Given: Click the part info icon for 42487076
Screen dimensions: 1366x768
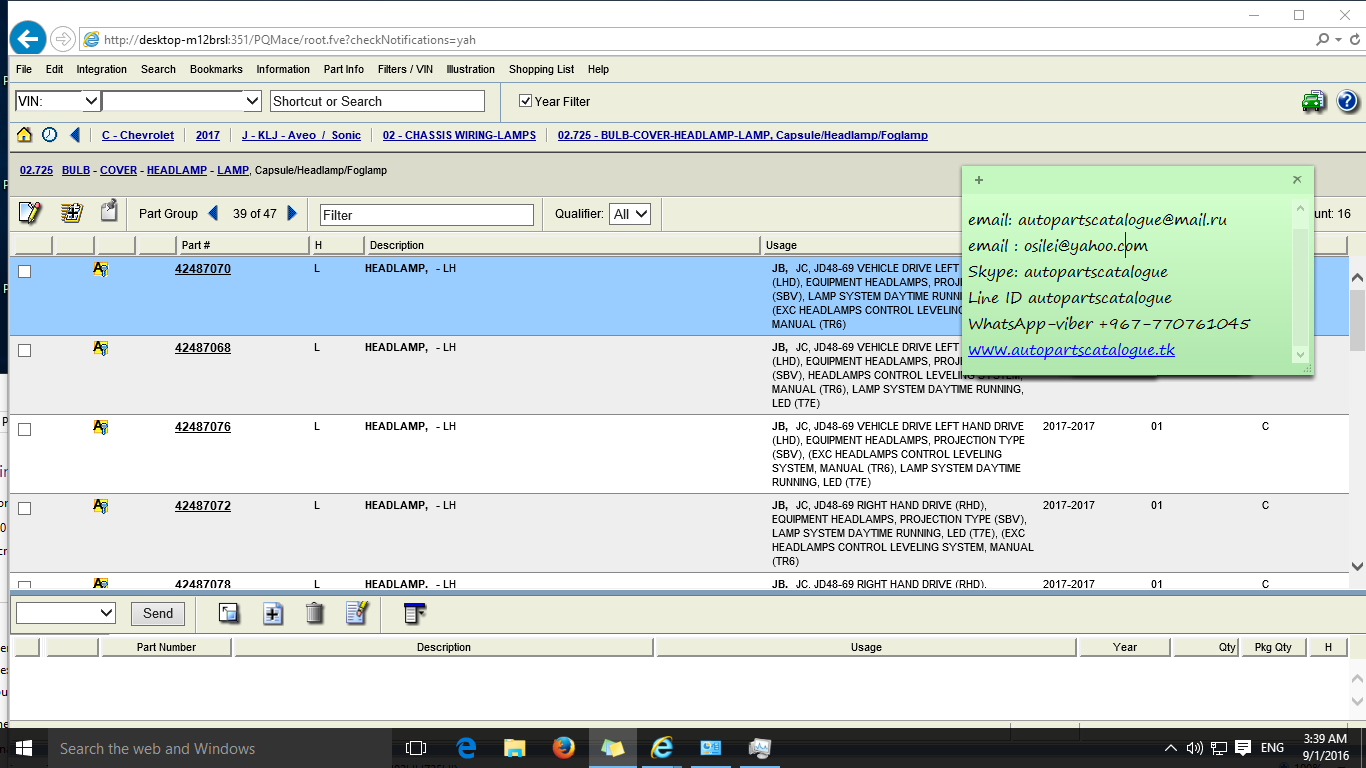Looking at the screenshot, I should pos(100,427).
